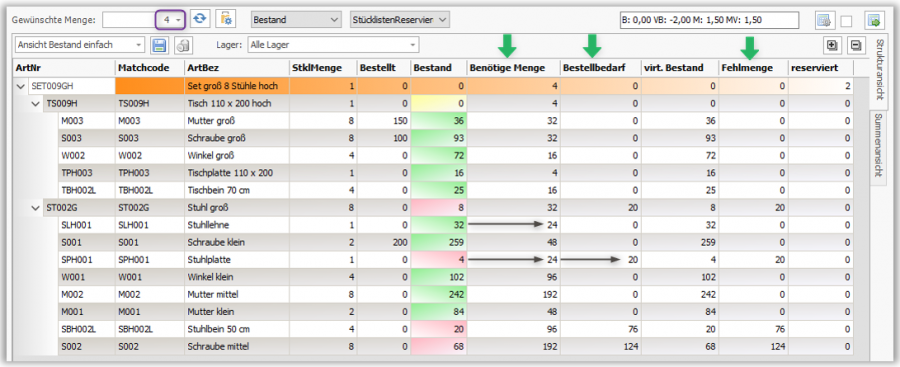Collapse all rows with minus icon
900x367 pixels.
(x=856, y=45)
